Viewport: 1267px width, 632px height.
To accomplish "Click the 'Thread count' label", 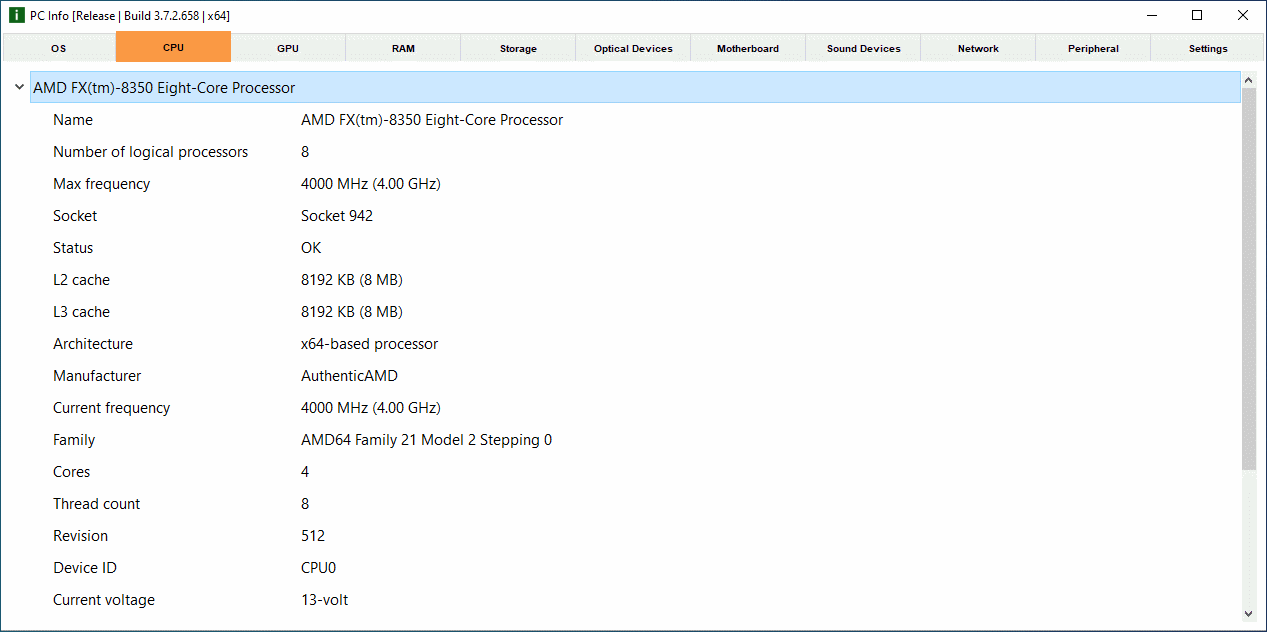I will click(97, 504).
